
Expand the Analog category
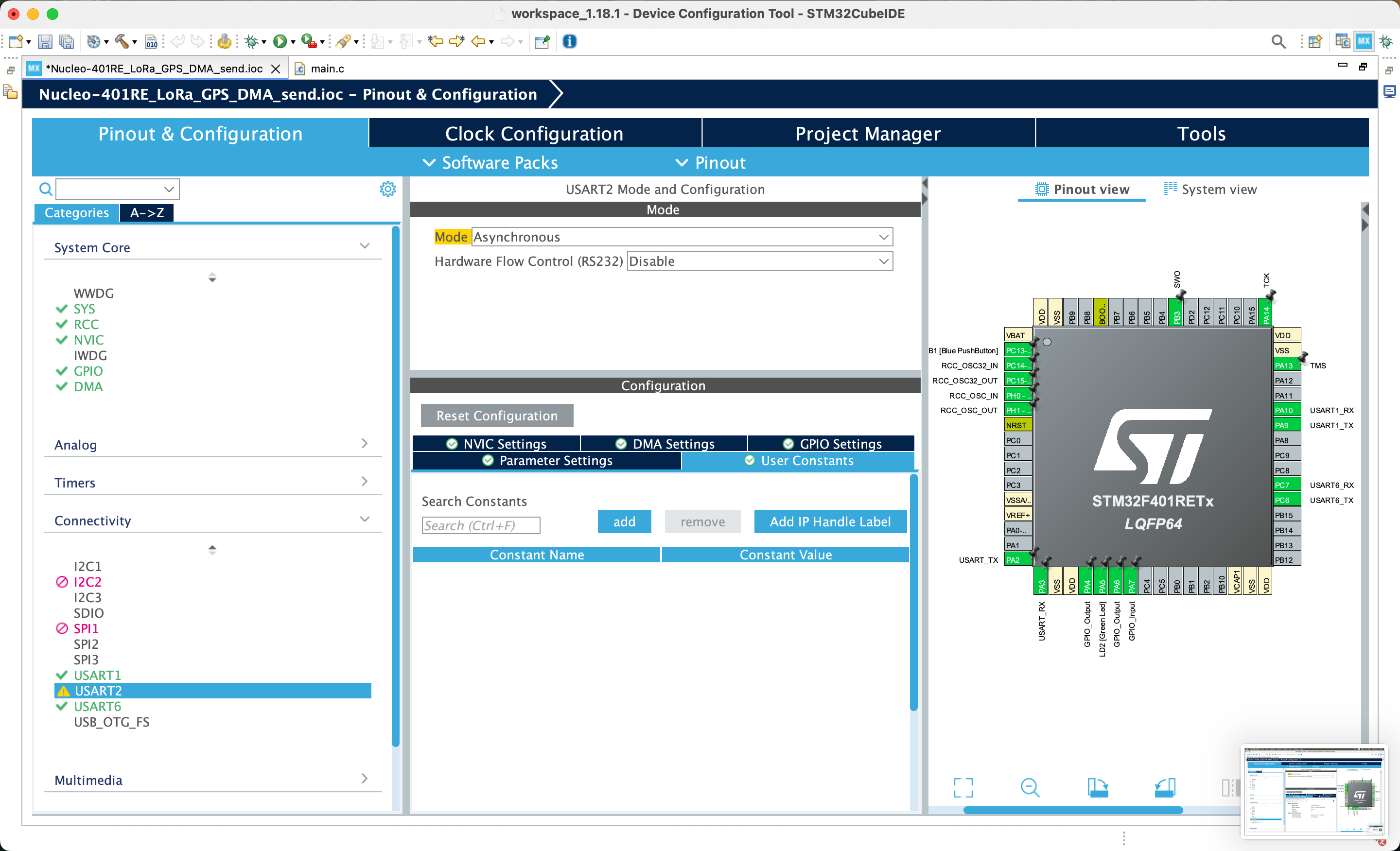(x=364, y=443)
